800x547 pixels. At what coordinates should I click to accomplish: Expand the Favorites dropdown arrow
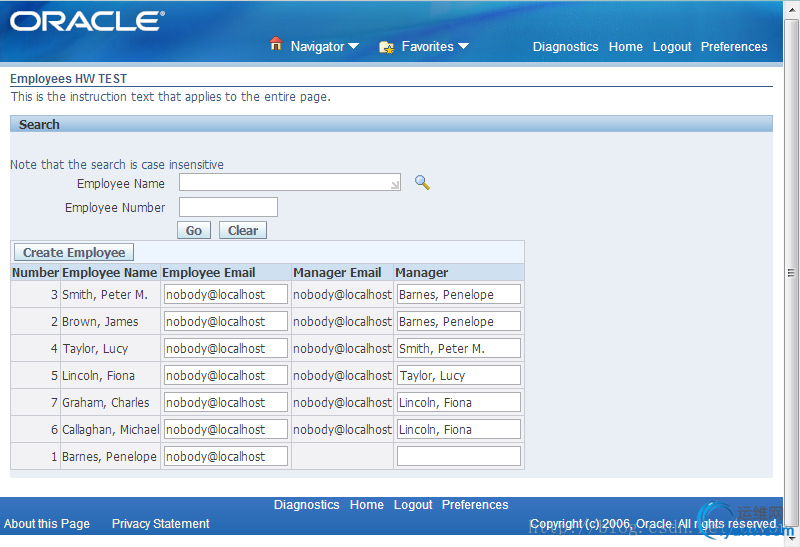pos(463,47)
